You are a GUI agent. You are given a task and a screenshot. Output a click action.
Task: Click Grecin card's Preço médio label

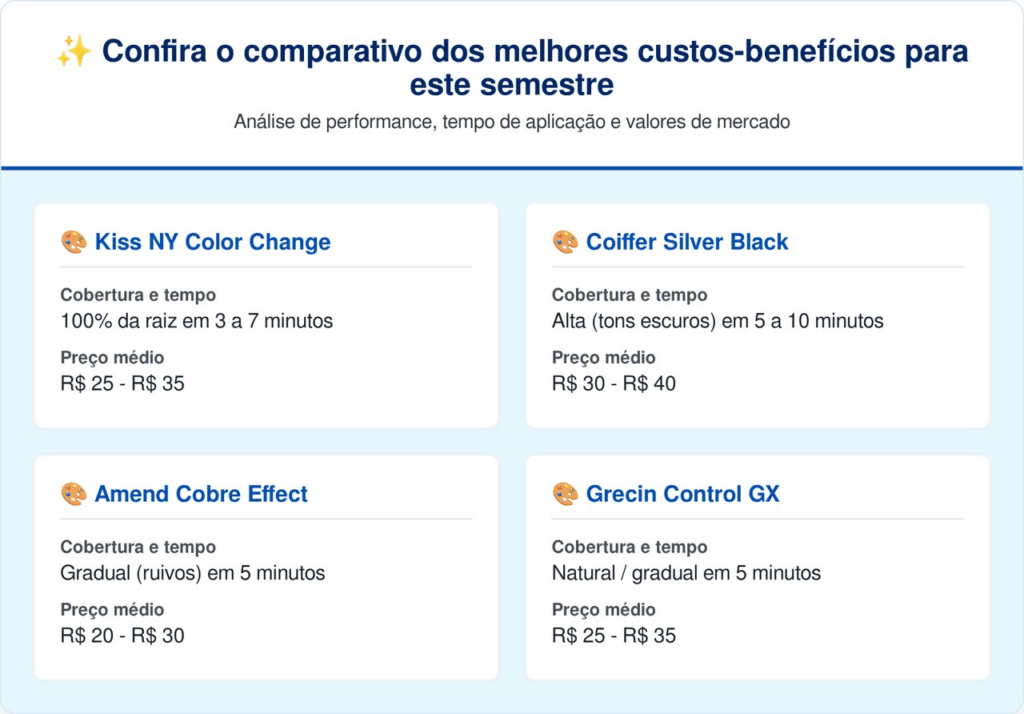click(x=602, y=610)
